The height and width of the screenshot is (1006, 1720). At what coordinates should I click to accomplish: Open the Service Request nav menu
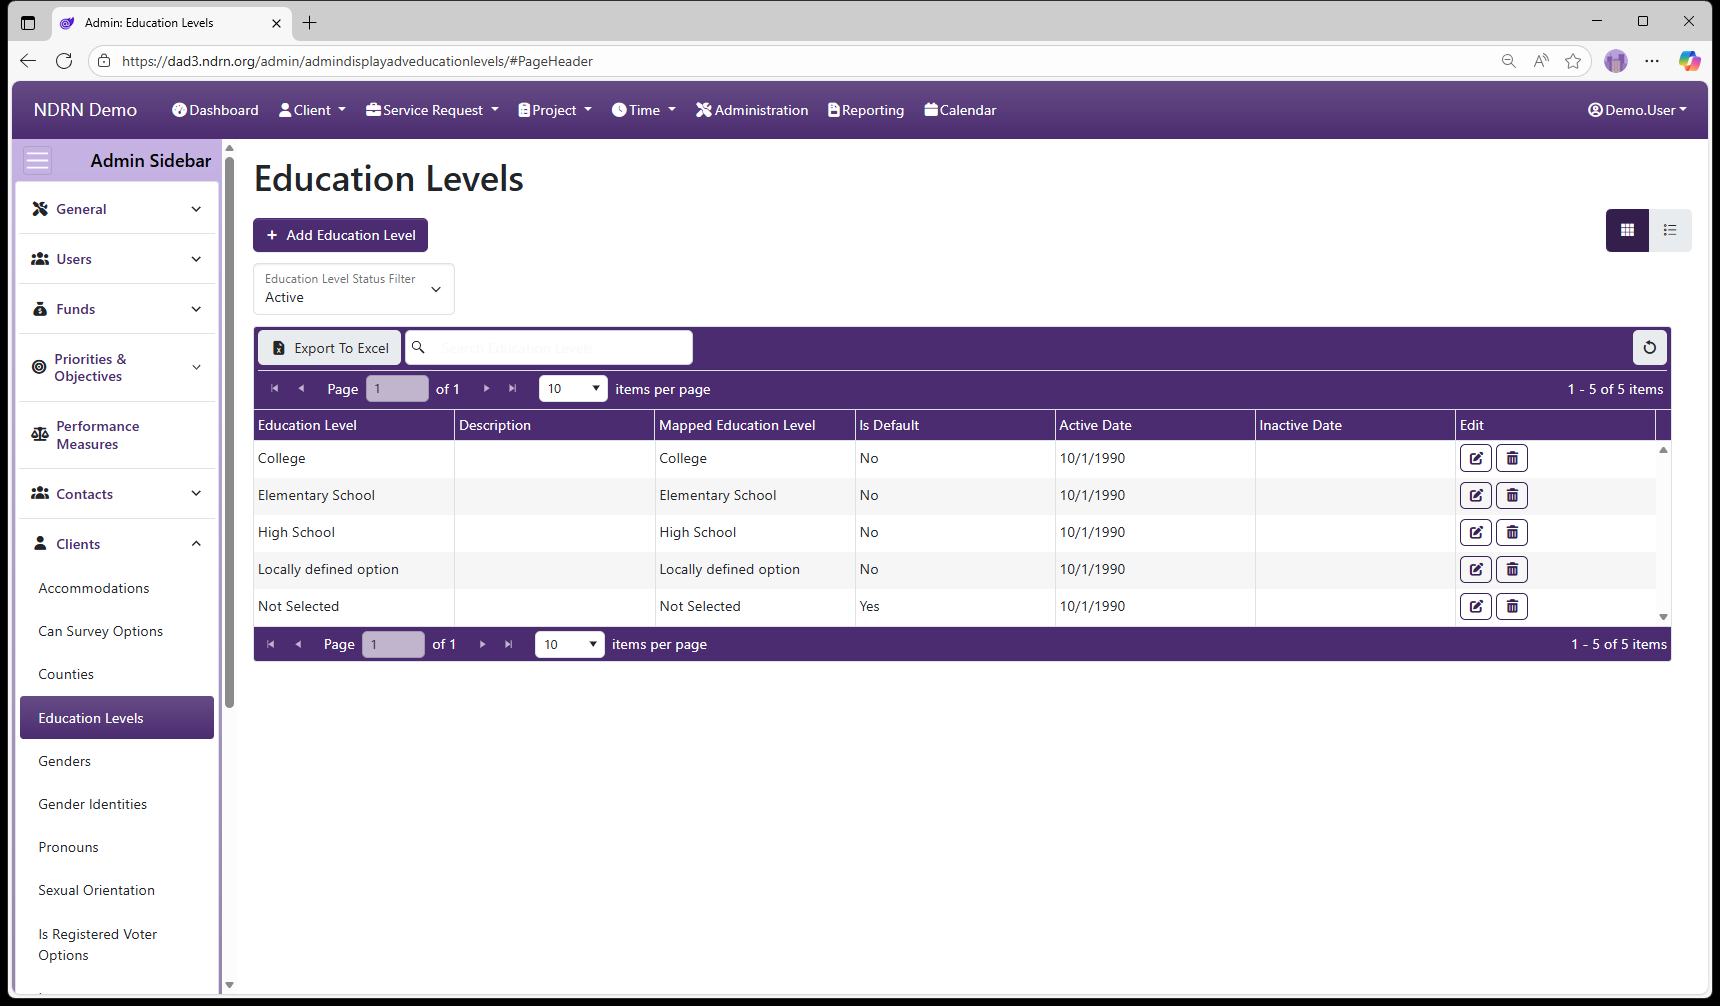click(432, 110)
